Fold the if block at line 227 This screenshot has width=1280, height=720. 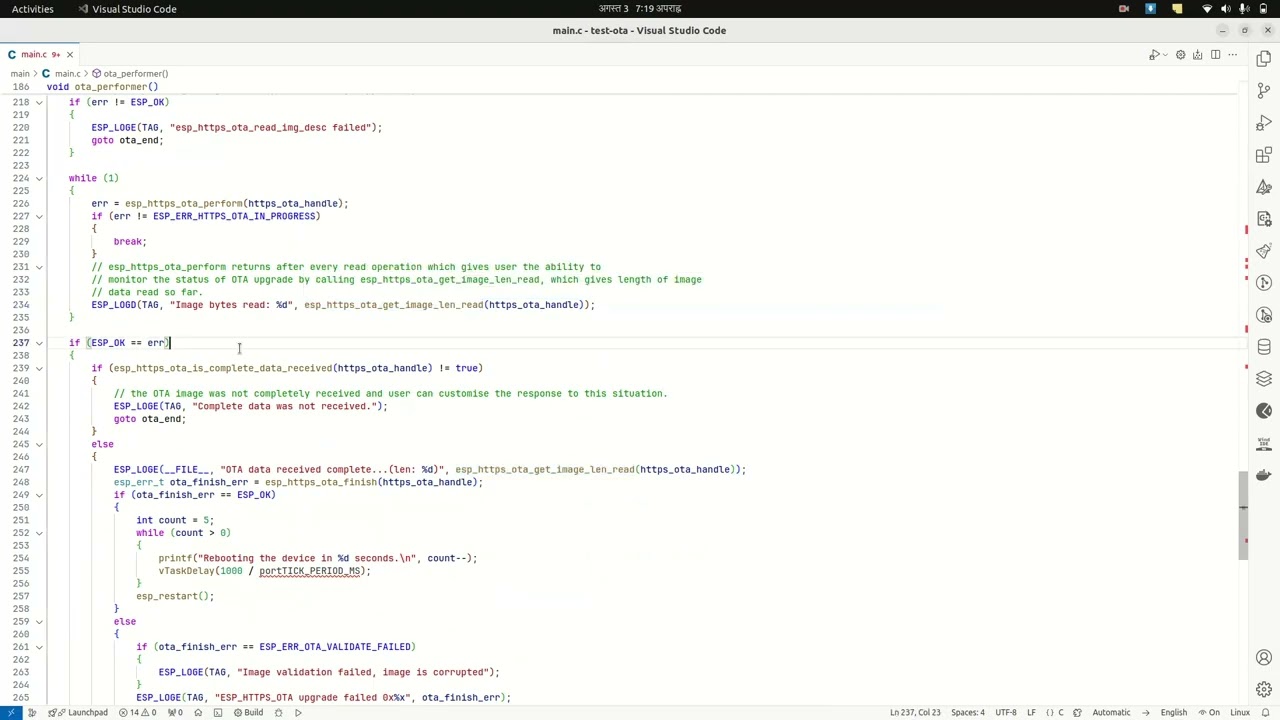tap(39, 216)
